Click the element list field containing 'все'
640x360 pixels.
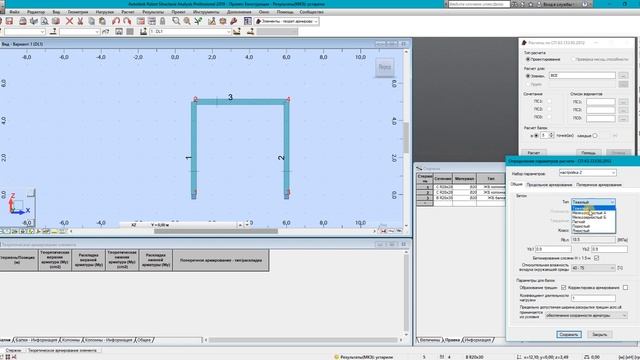coord(582,76)
